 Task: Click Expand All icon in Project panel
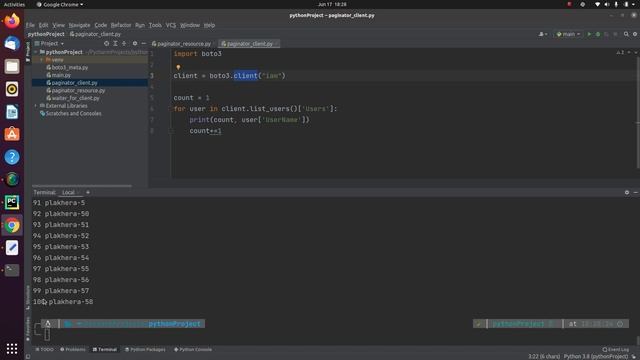(x=116, y=43)
